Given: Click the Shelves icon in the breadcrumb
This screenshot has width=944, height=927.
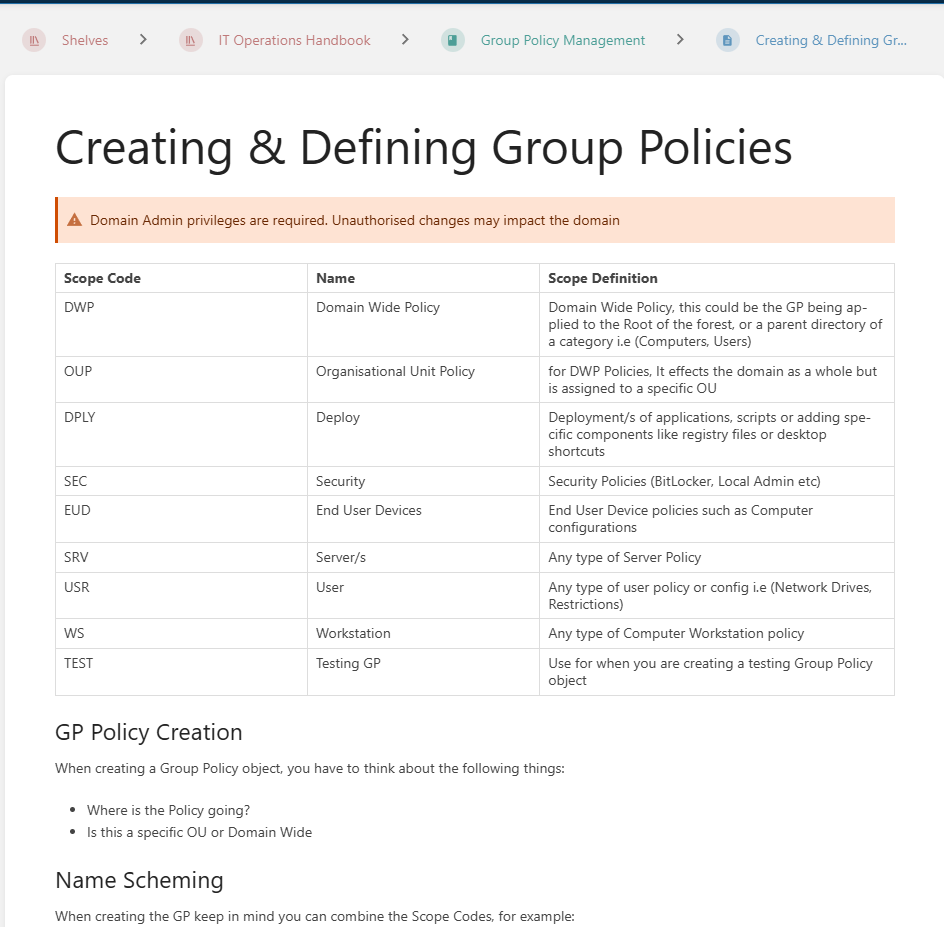Looking at the screenshot, I should (34, 40).
